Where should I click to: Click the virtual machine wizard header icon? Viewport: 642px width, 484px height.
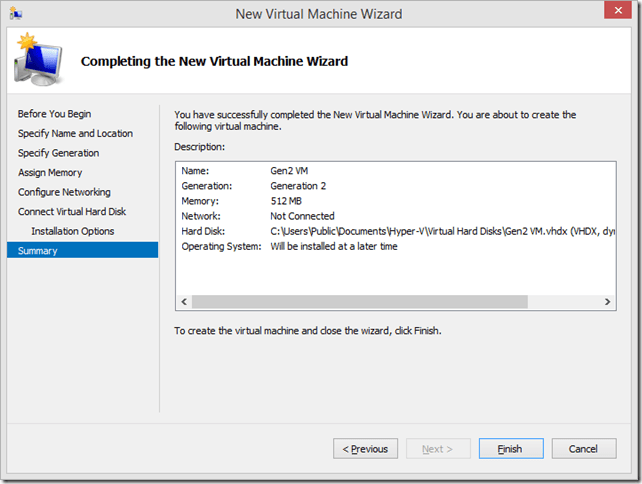(x=35, y=60)
